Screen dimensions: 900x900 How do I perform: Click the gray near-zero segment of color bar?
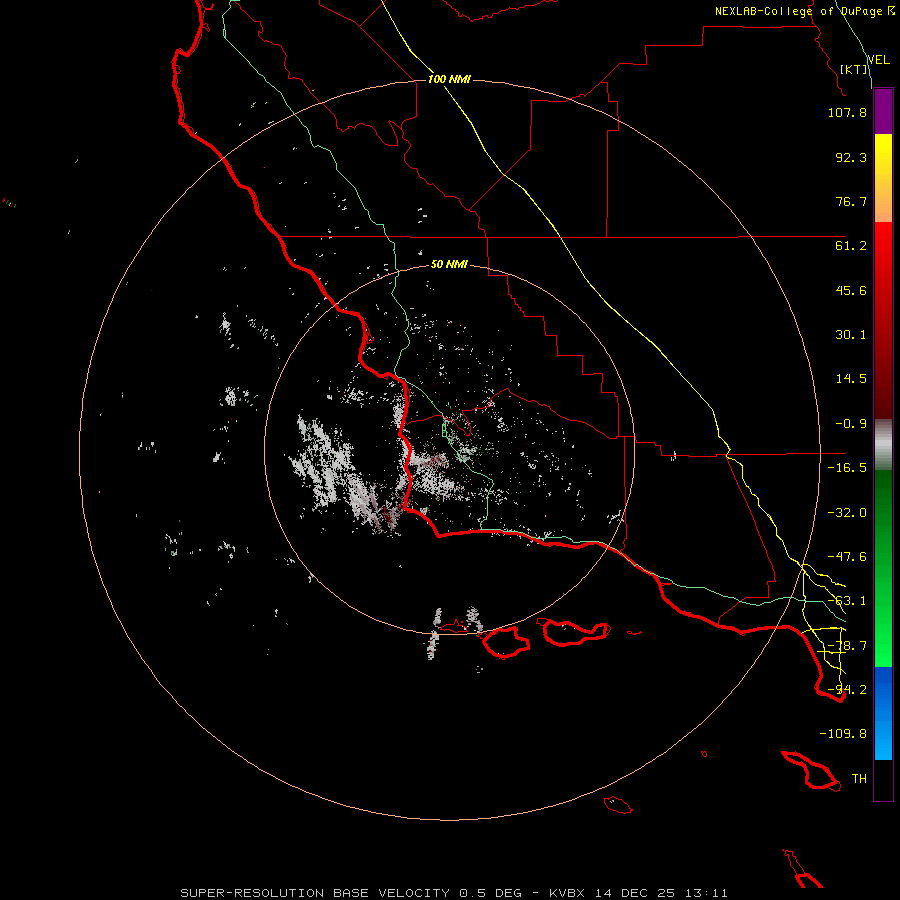pyautogui.click(x=883, y=445)
